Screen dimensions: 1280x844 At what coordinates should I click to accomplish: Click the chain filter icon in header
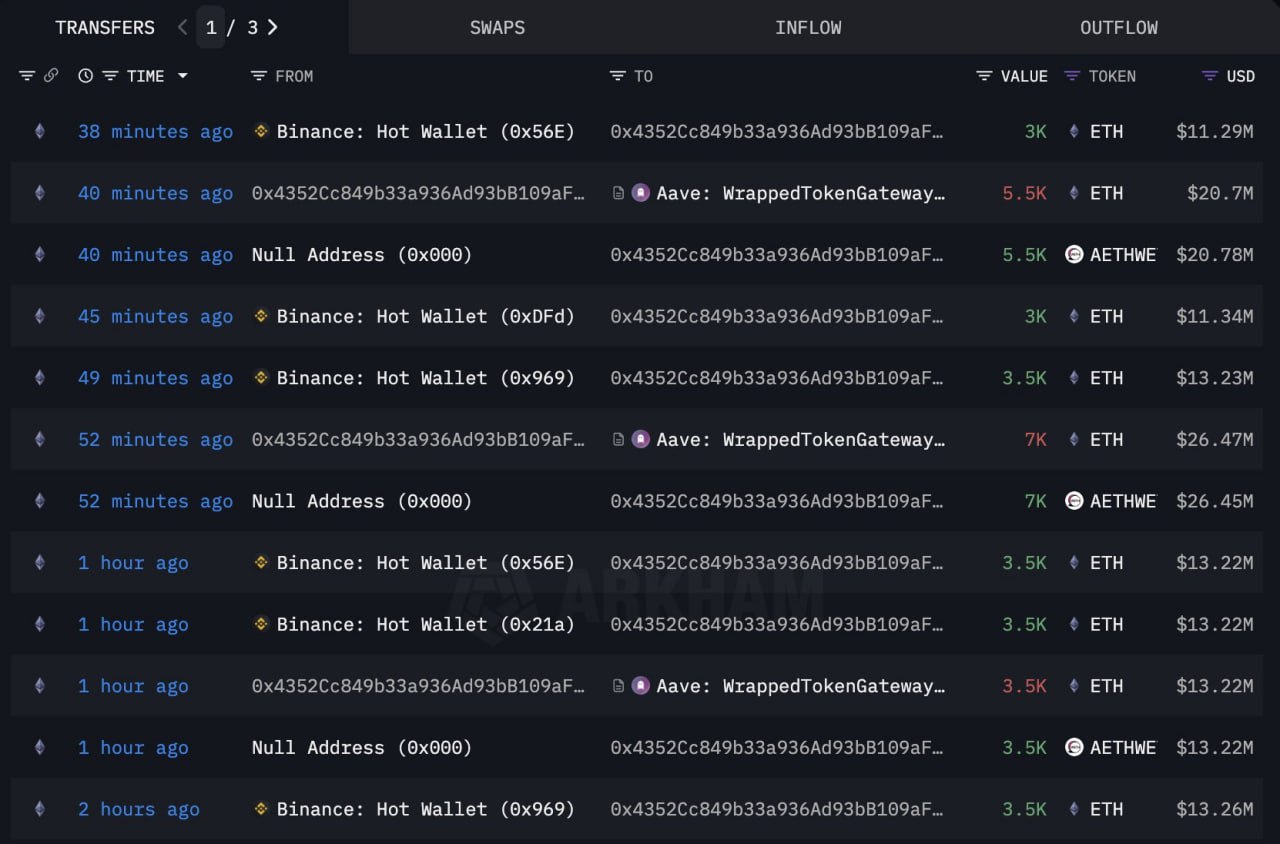[27, 76]
